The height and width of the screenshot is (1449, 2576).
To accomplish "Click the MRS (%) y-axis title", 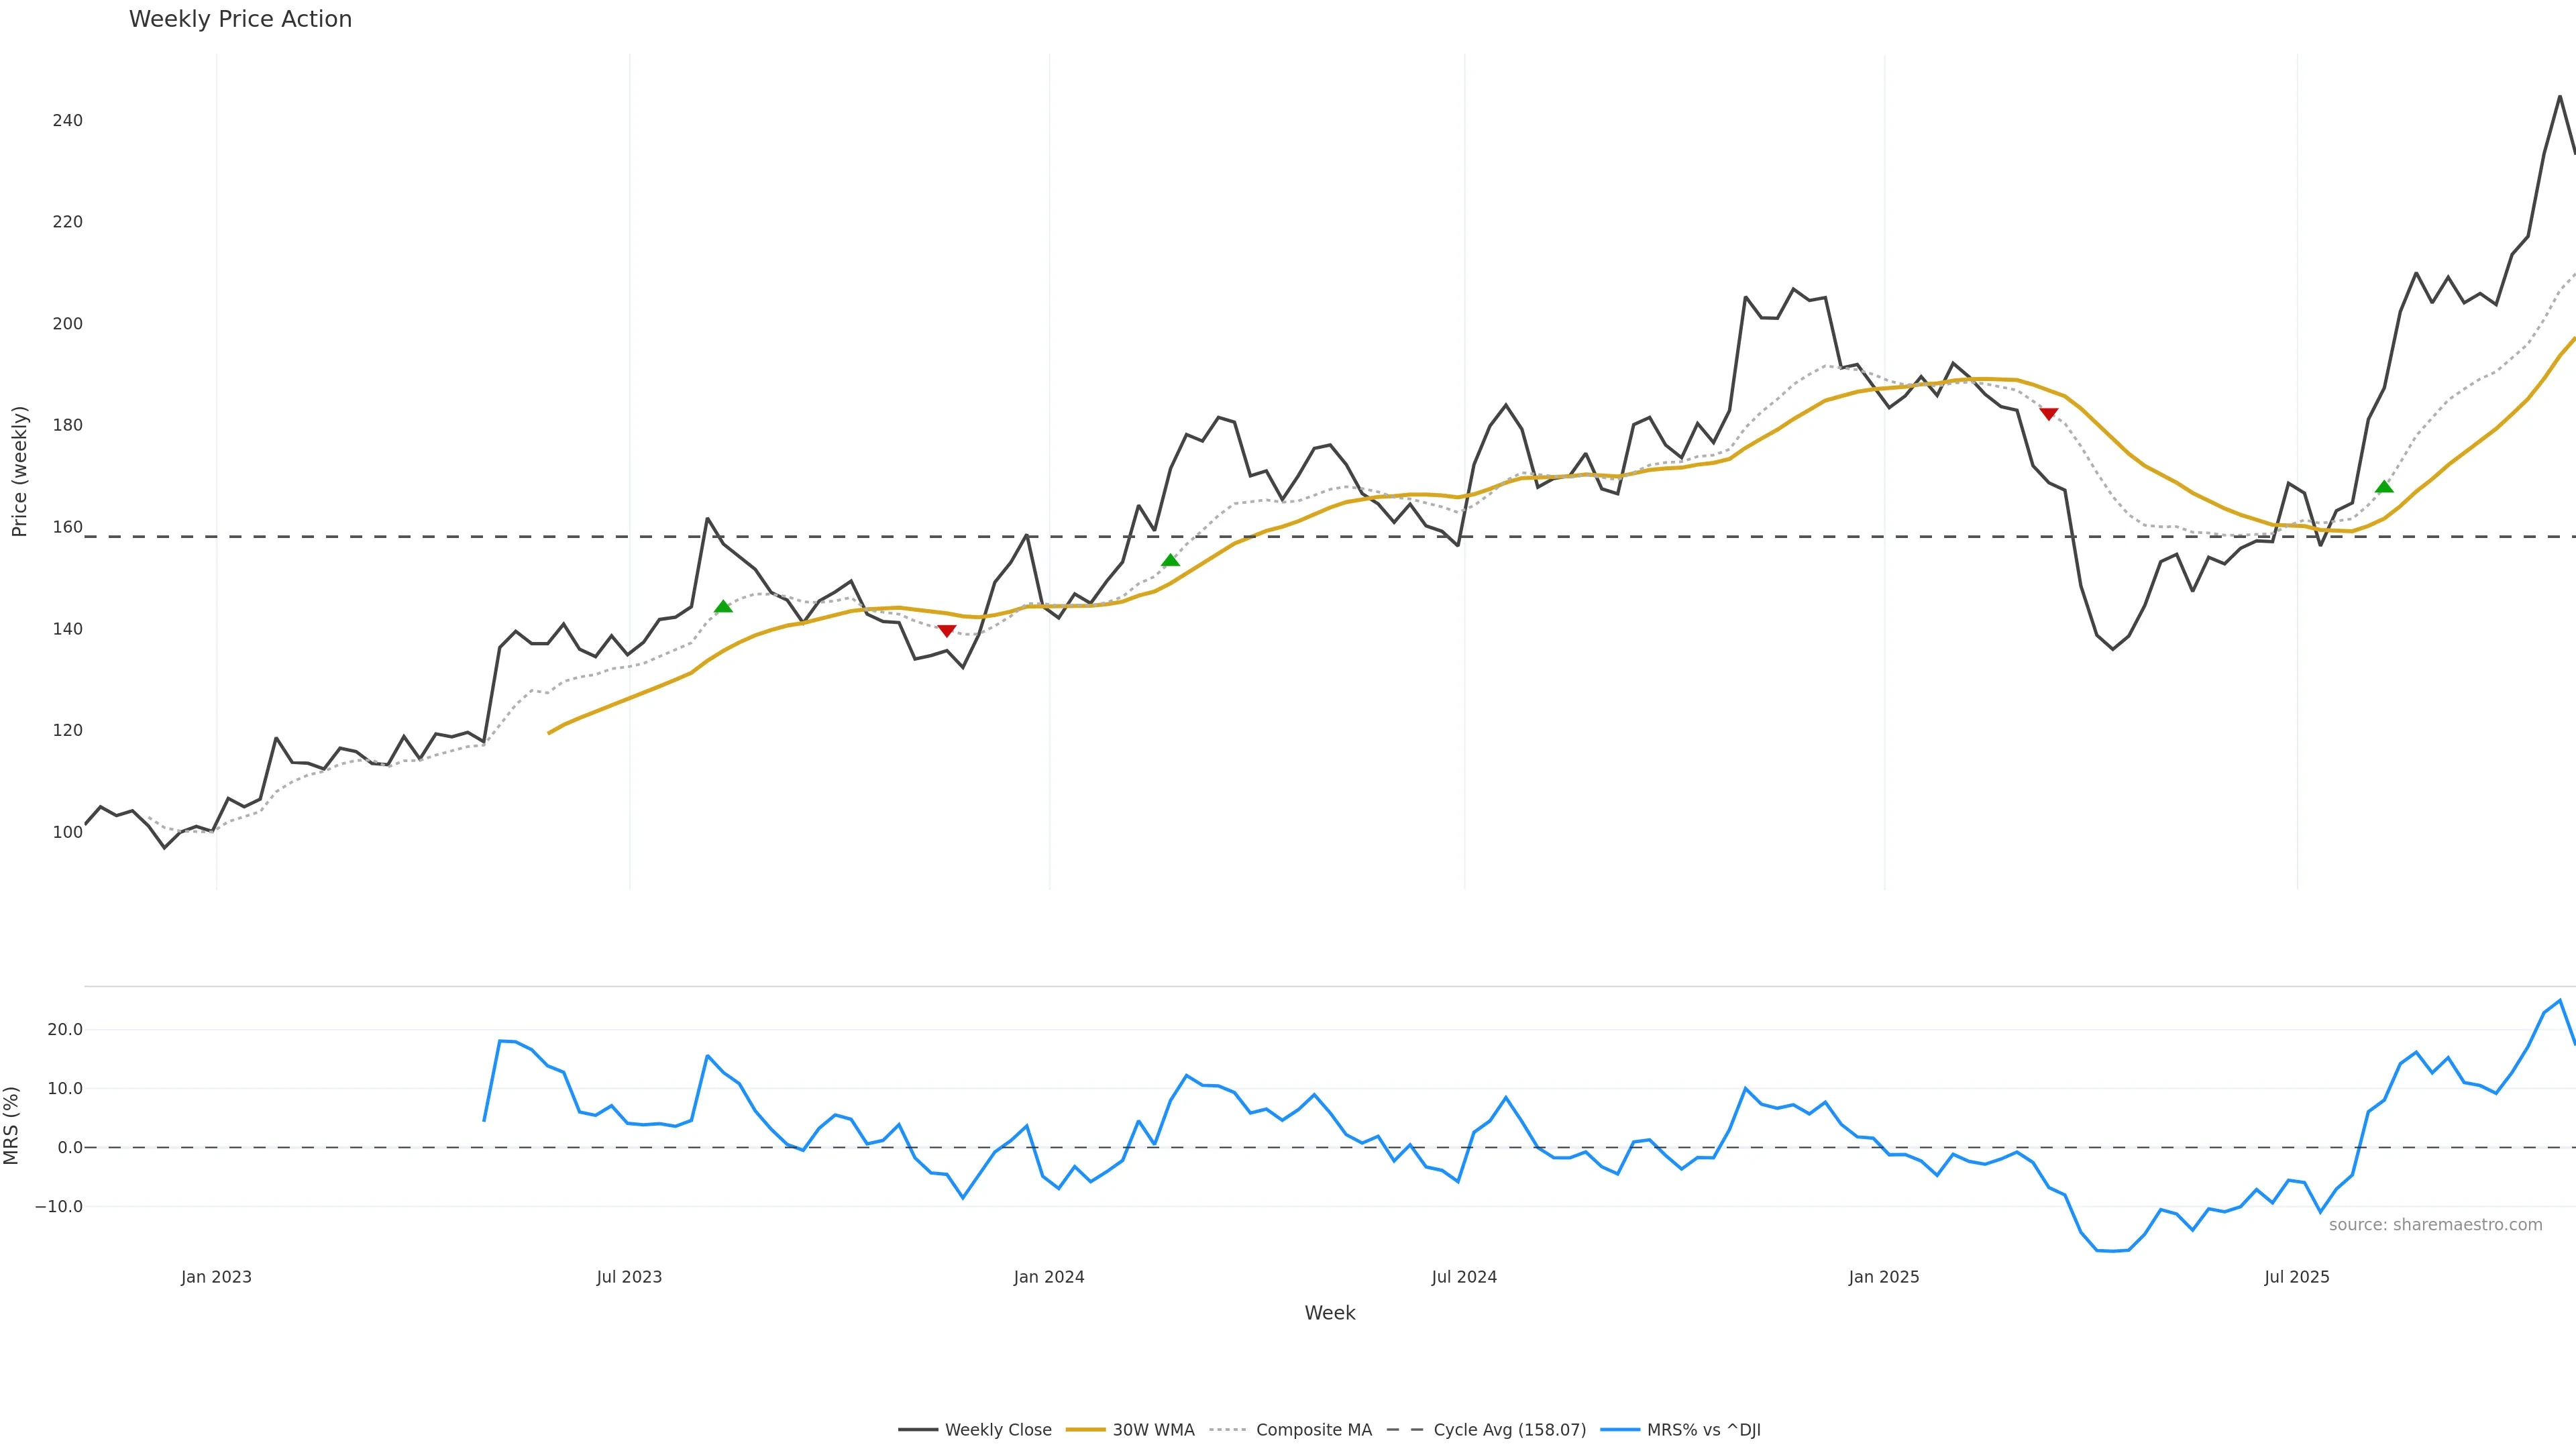I will [x=12, y=1125].
